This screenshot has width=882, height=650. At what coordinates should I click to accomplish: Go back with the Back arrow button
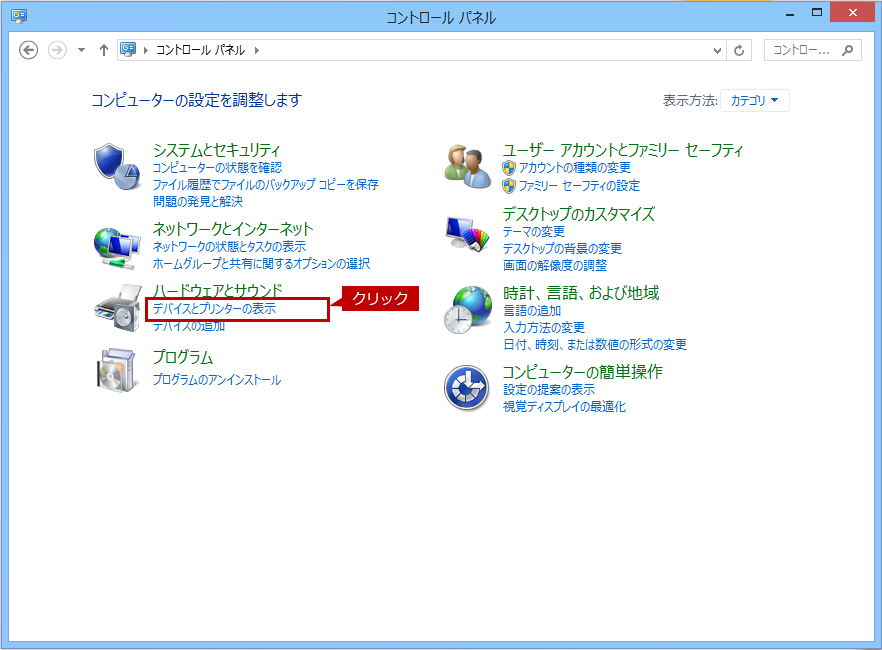[x=29, y=50]
